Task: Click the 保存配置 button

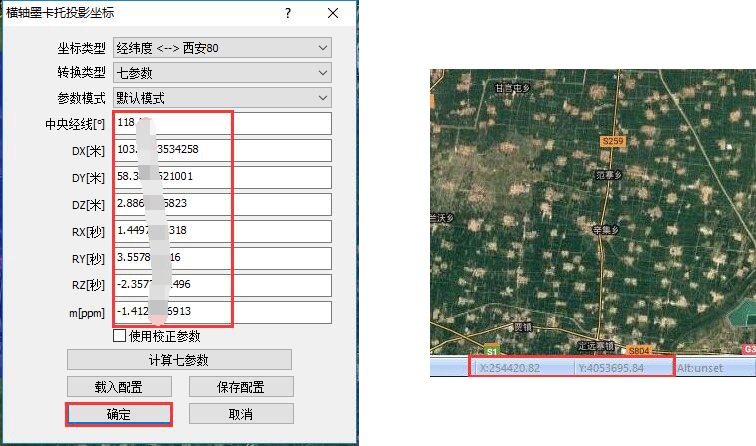Action: click(x=240, y=387)
